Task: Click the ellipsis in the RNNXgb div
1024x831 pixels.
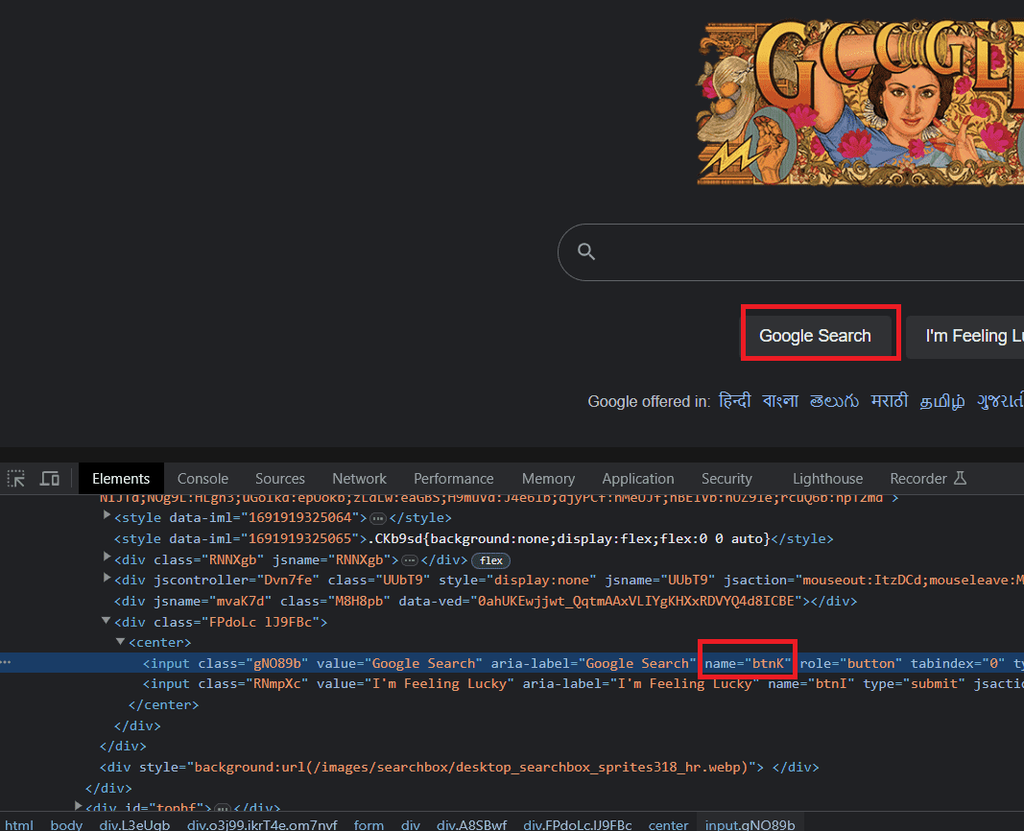Action: coord(409,561)
